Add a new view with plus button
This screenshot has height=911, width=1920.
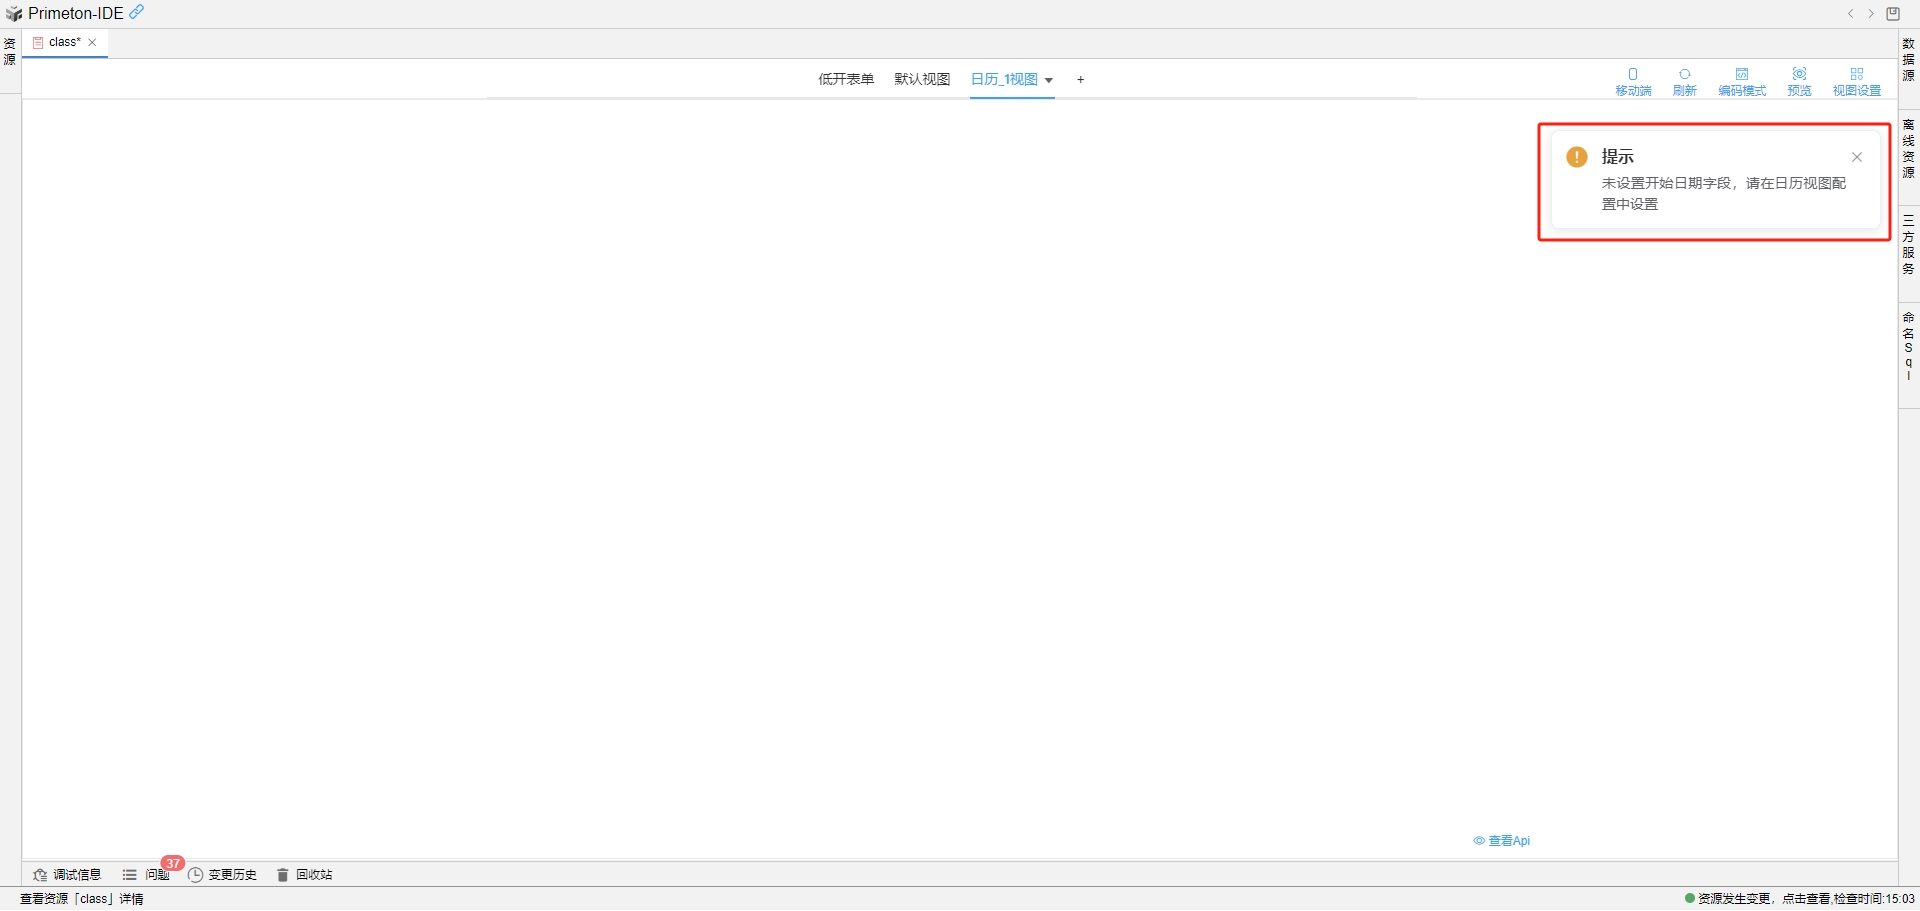1080,80
